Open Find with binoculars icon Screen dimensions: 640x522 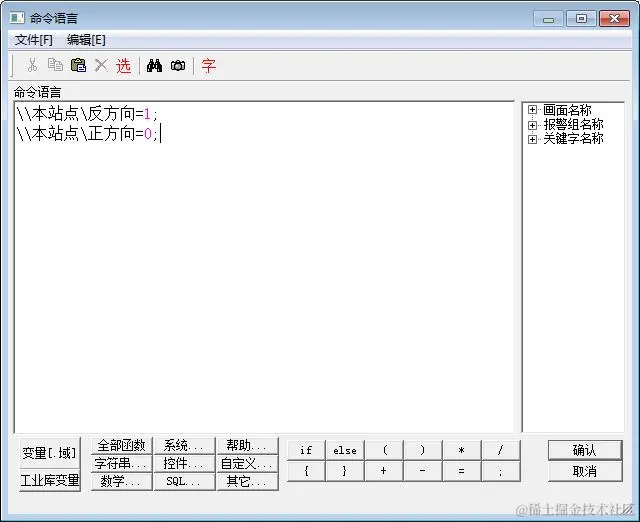pos(154,65)
